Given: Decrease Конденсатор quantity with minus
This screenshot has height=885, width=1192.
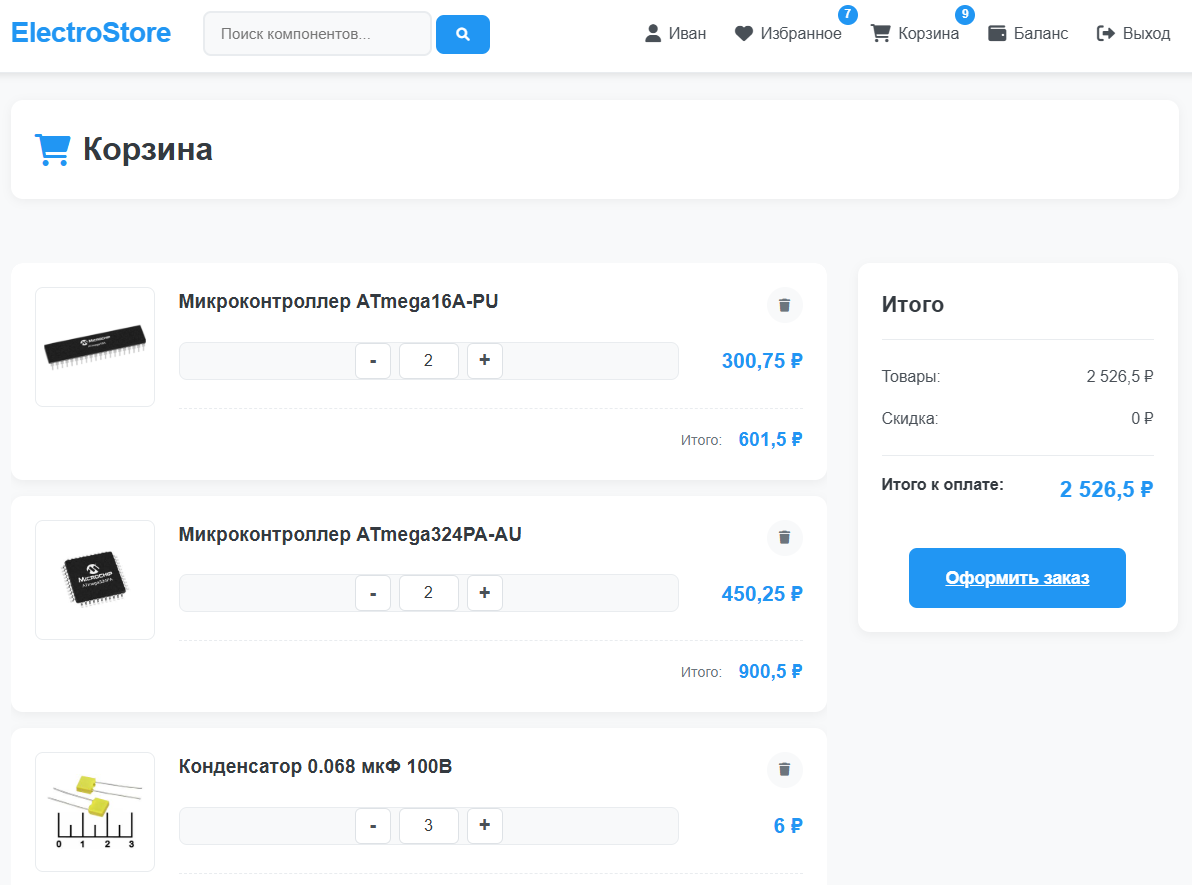Looking at the screenshot, I should pos(372,826).
